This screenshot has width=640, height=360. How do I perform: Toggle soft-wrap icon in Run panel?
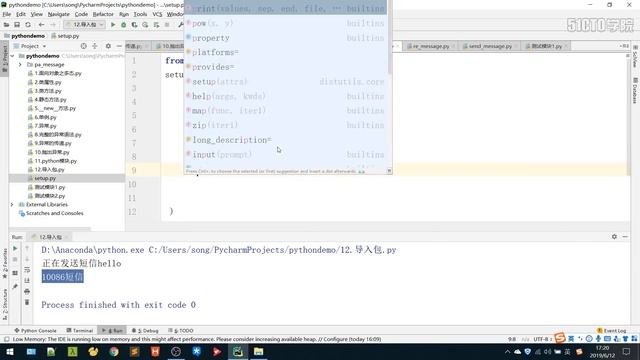(x=27, y=270)
